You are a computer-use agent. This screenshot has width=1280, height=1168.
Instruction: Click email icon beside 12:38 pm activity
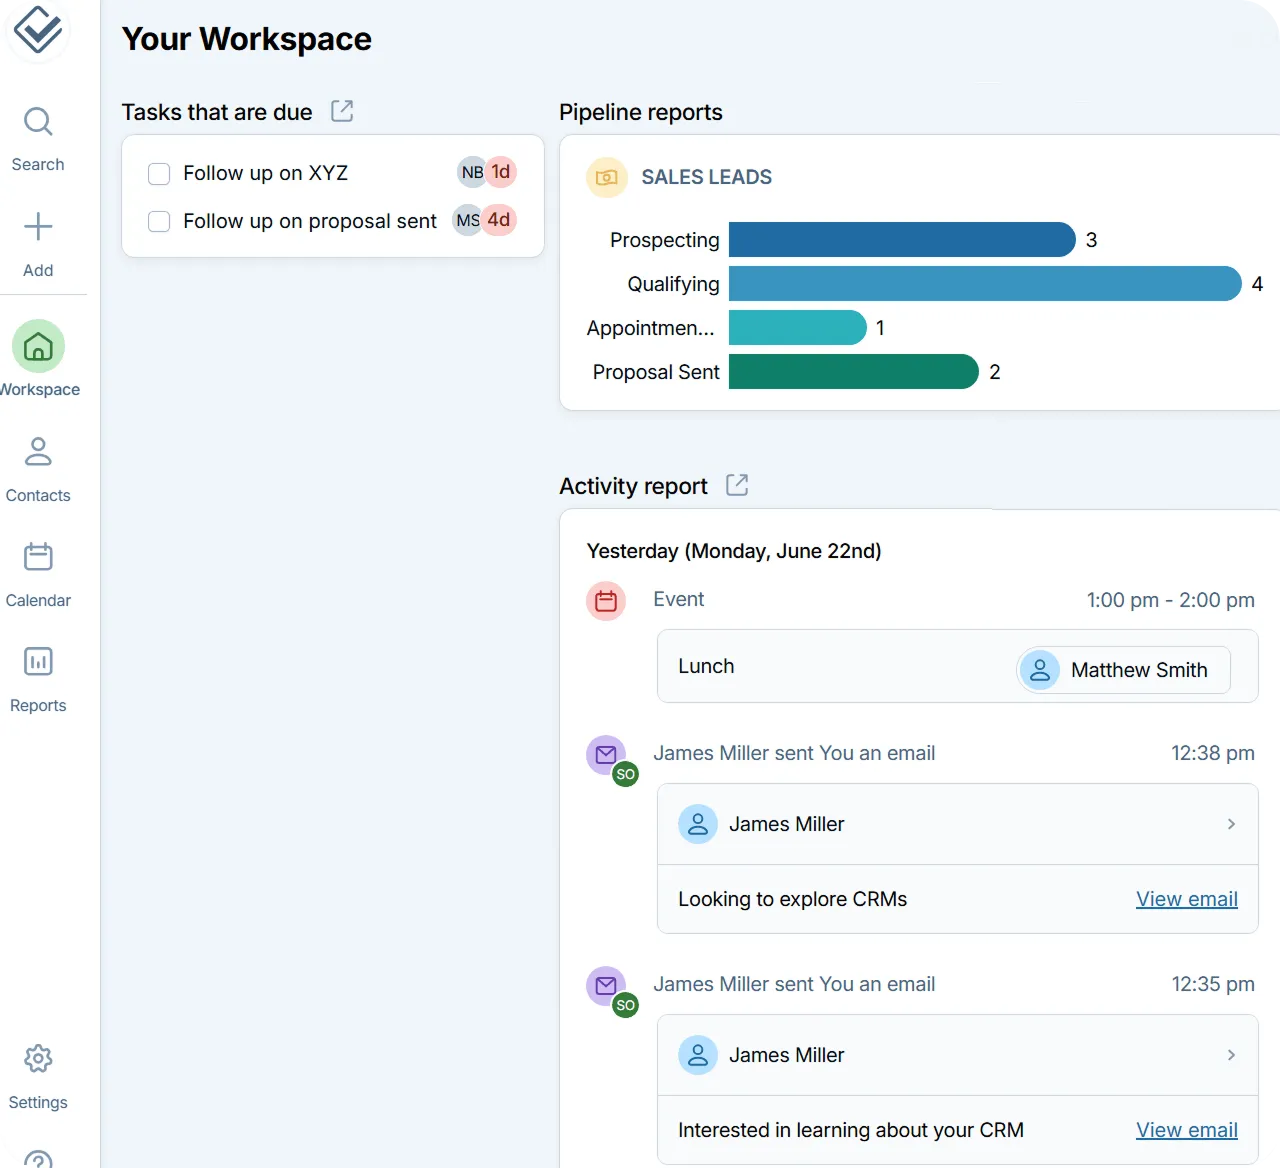click(606, 755)
